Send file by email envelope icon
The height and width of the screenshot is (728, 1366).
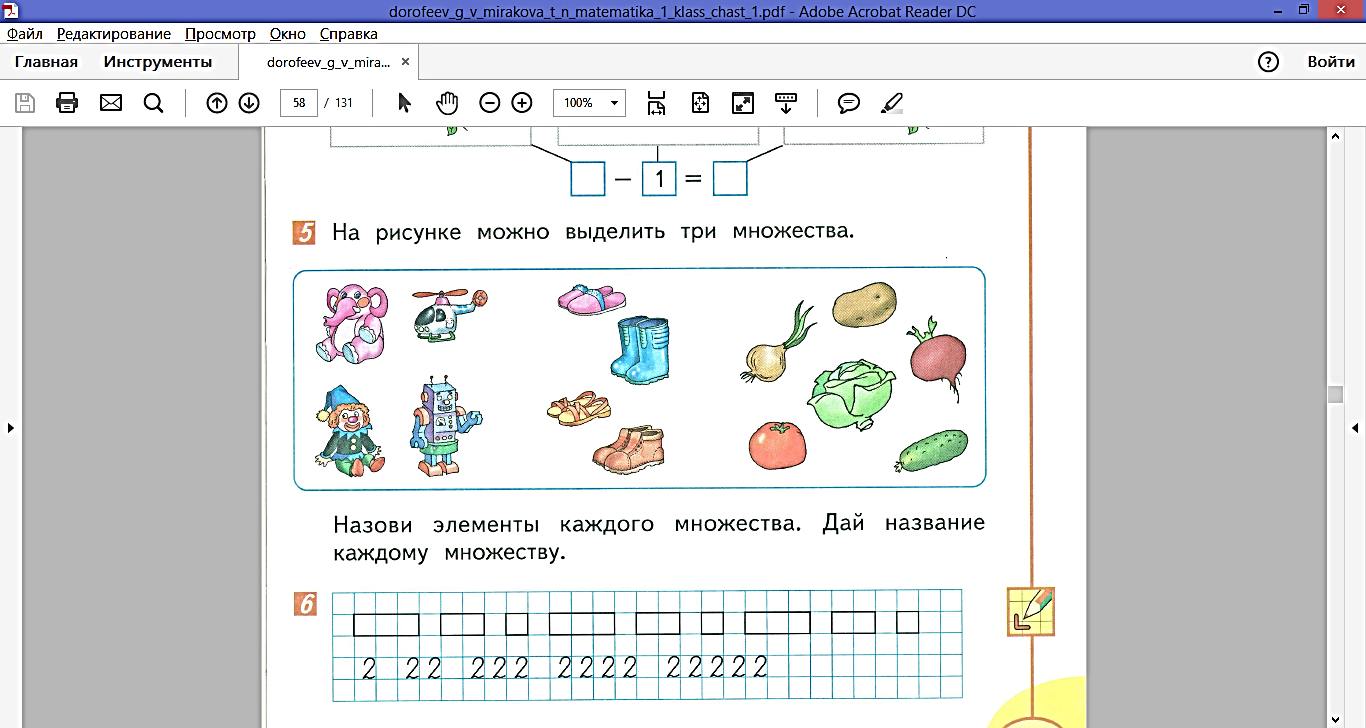(111, 103)
